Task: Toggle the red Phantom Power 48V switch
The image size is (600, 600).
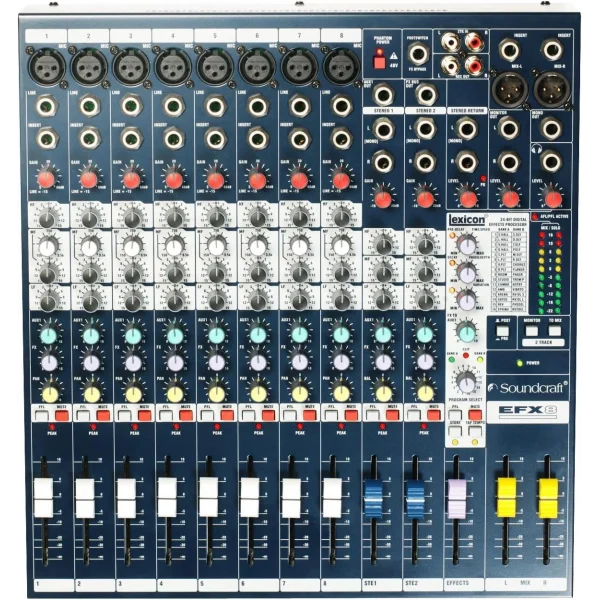Action: [x=380, y=62]
